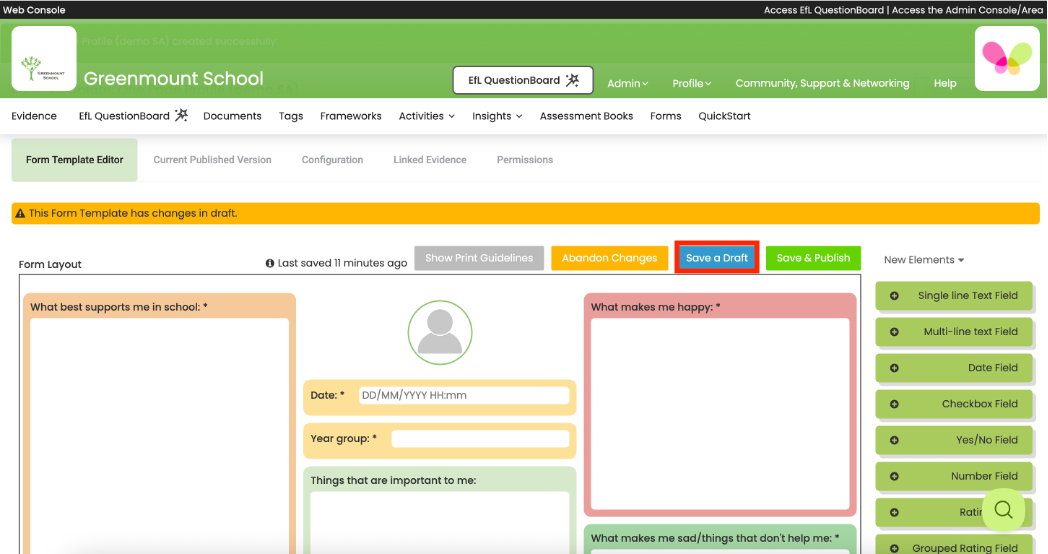This screenshot has height=554, width=1048.
Task: Open Assessment Books
Action: click(x=586, y=116)
